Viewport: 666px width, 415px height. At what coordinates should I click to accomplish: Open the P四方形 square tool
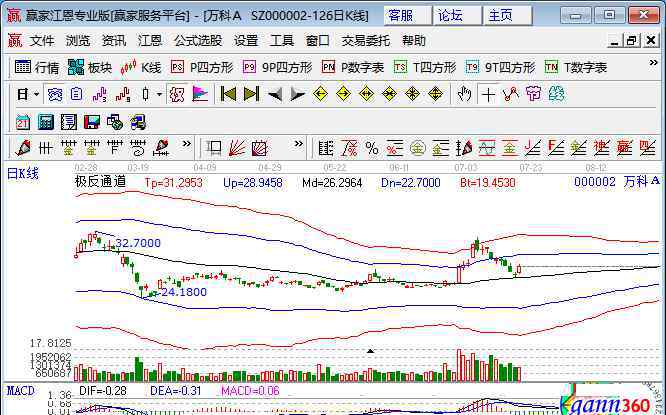pos(202,67)
